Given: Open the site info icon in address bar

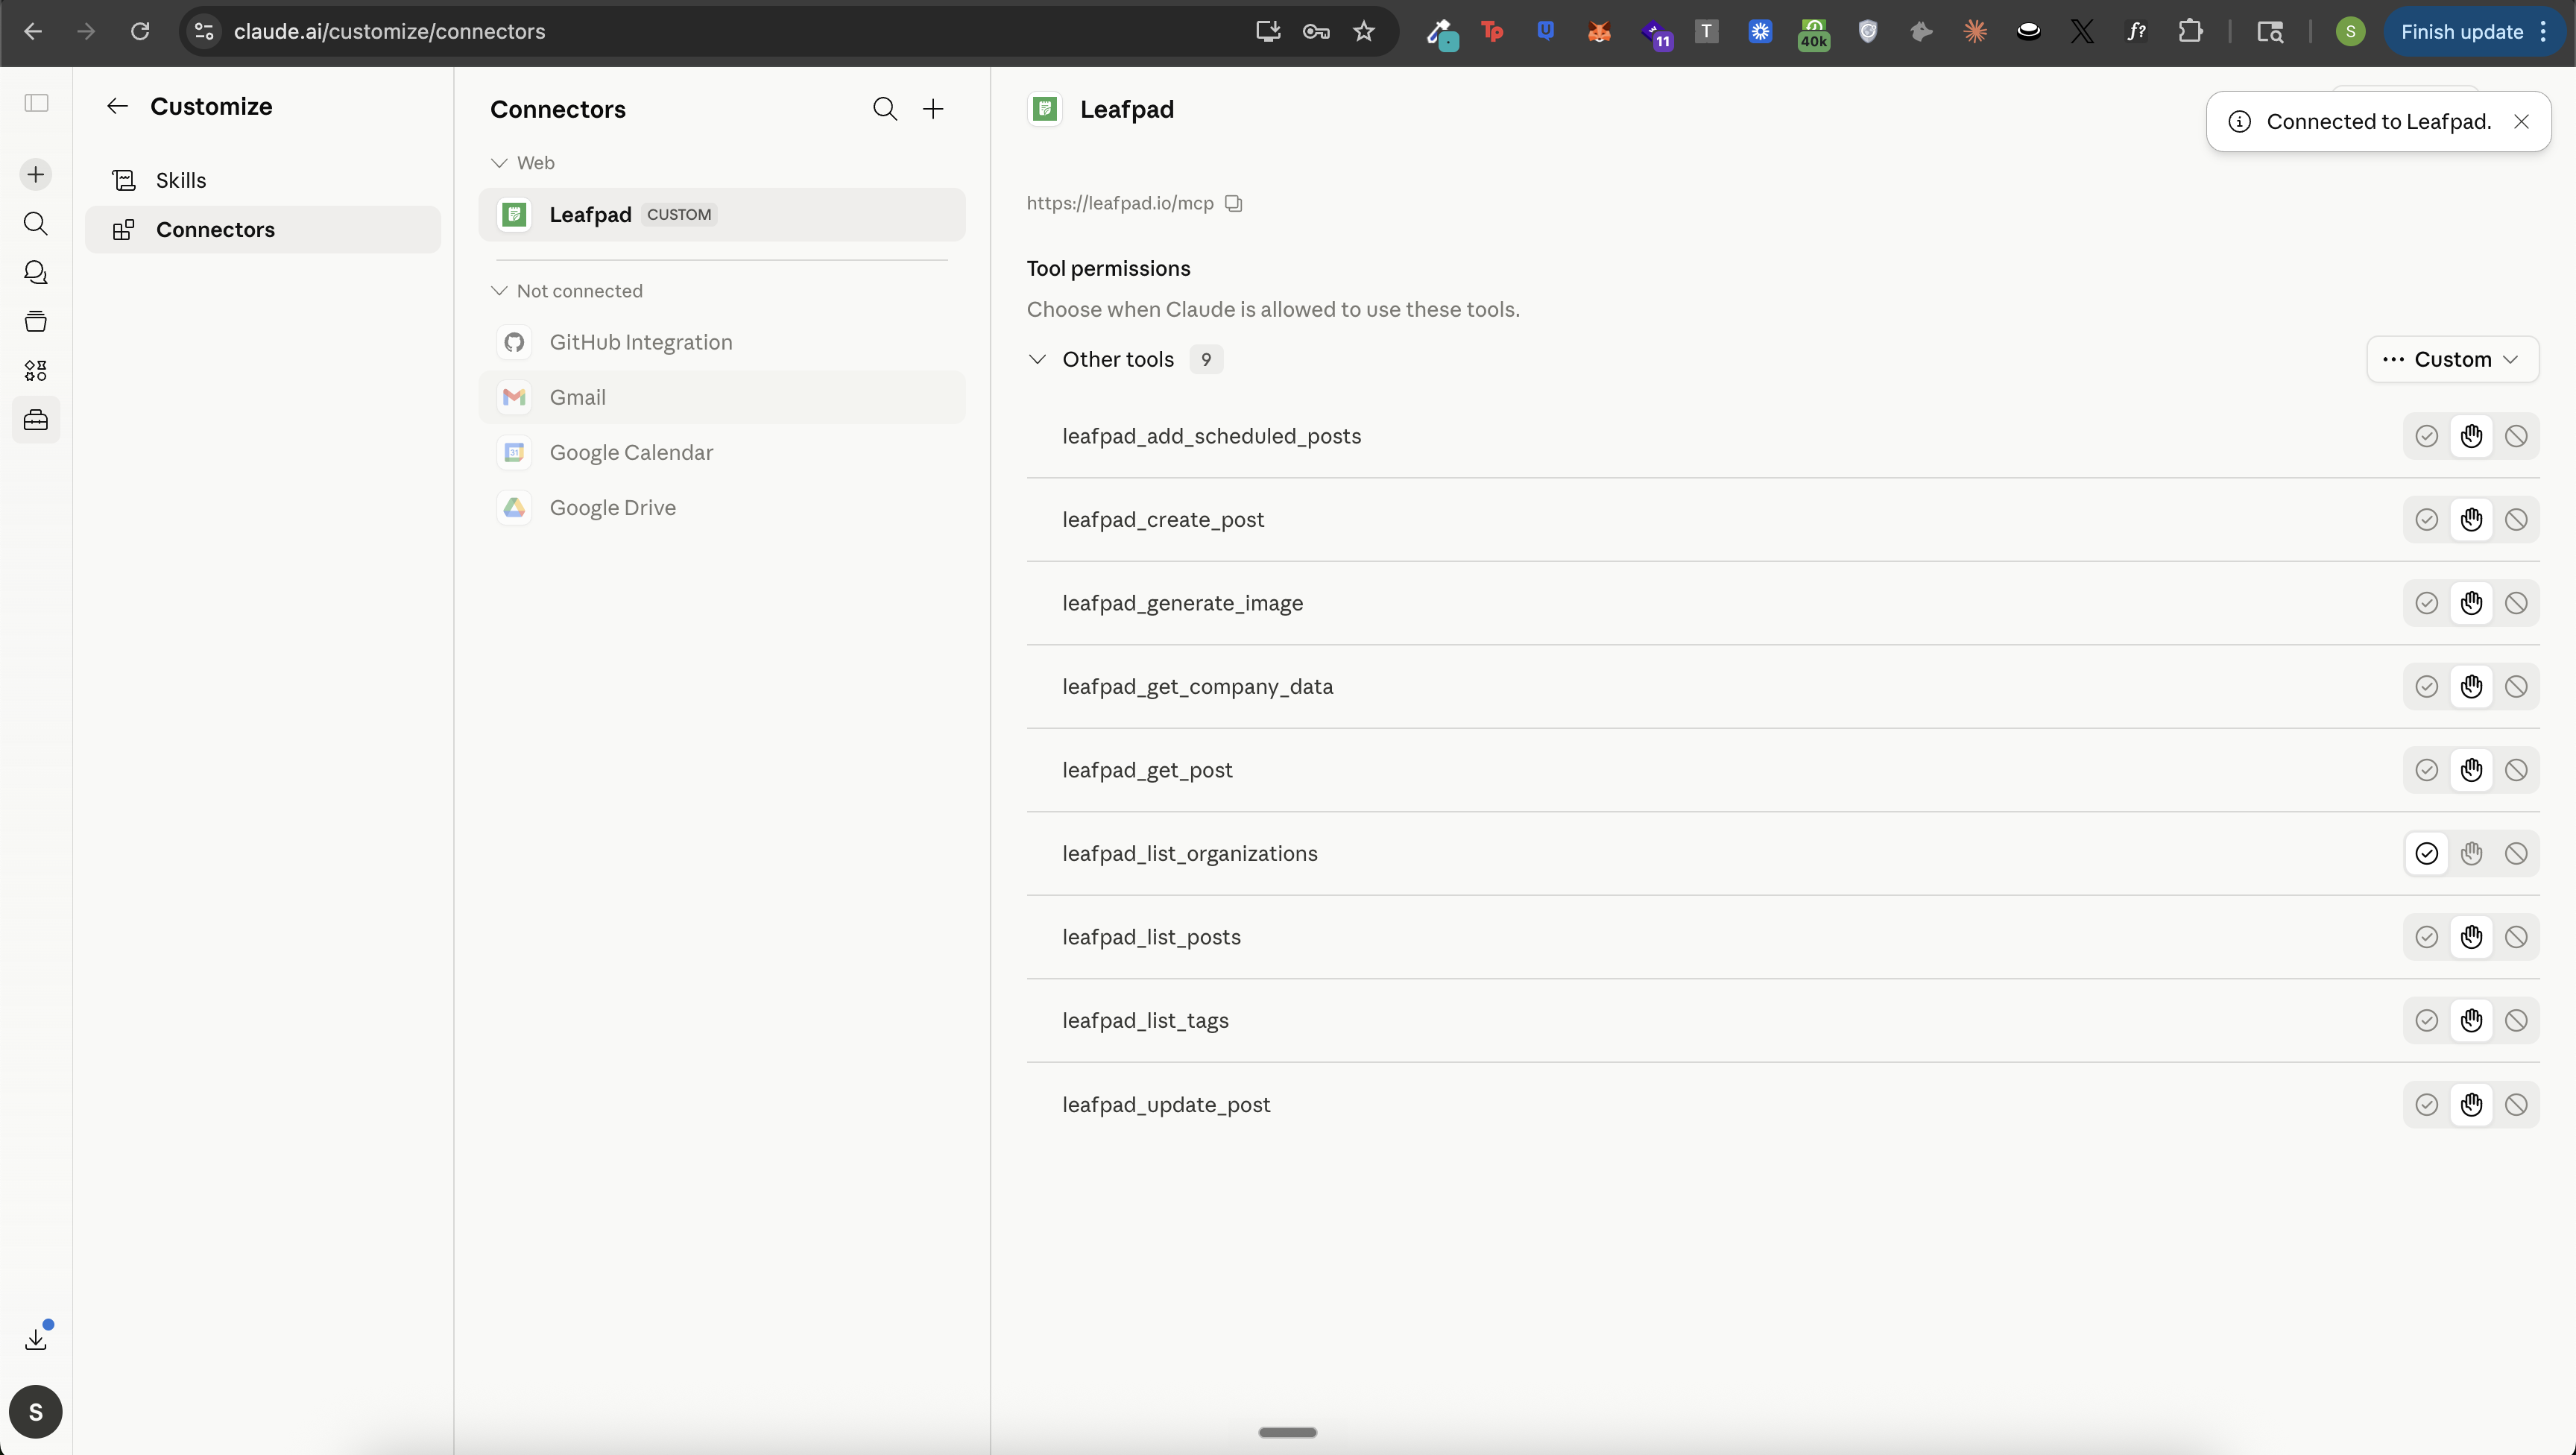Looking at the screenshot, I should click(204, 31).
